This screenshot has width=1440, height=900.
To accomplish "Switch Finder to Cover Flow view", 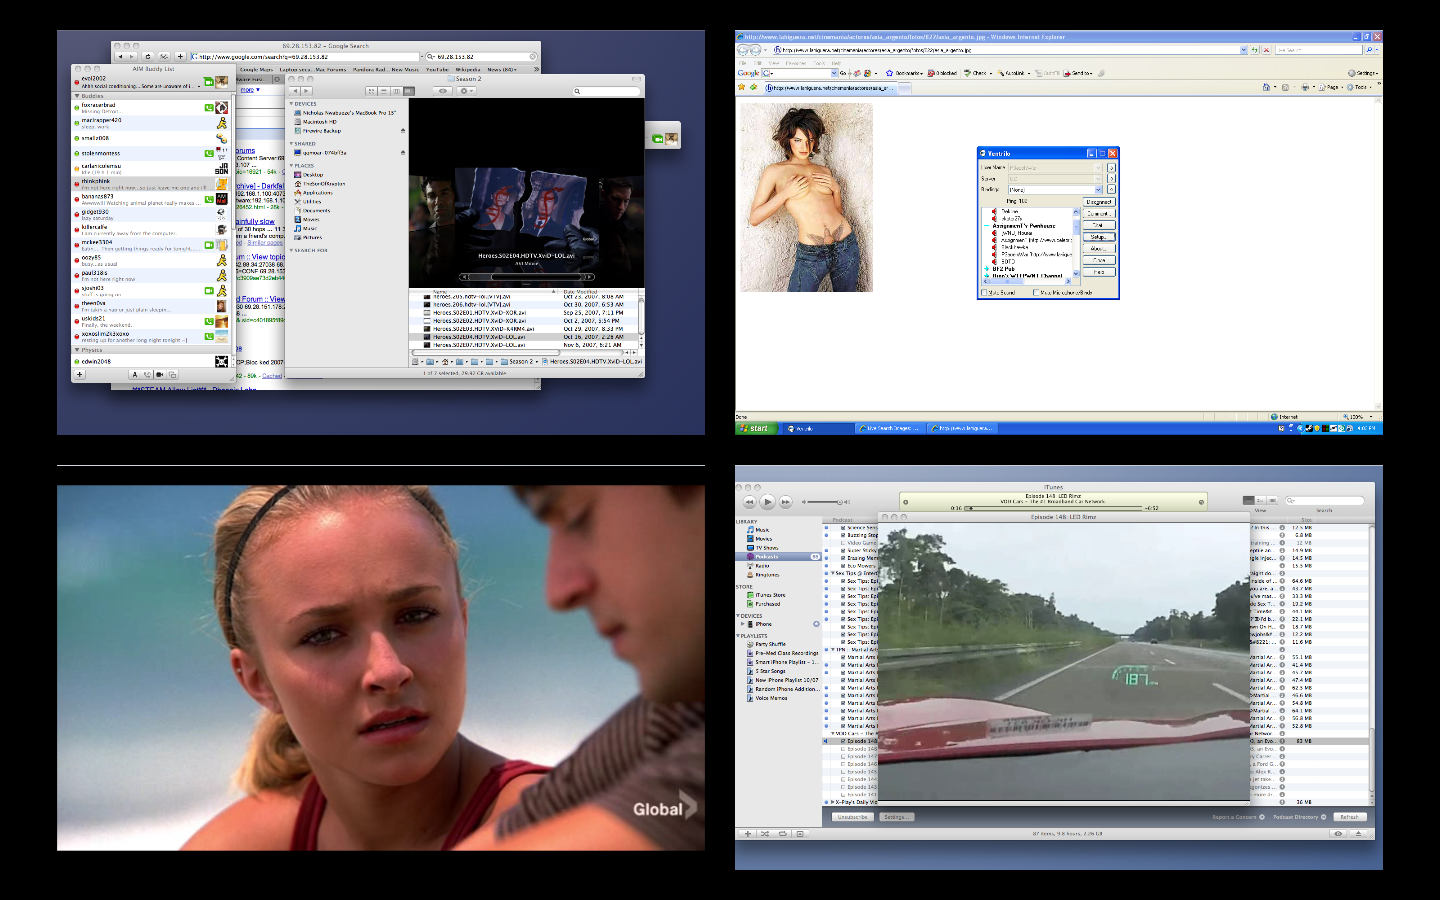I will tap(409, 91).
